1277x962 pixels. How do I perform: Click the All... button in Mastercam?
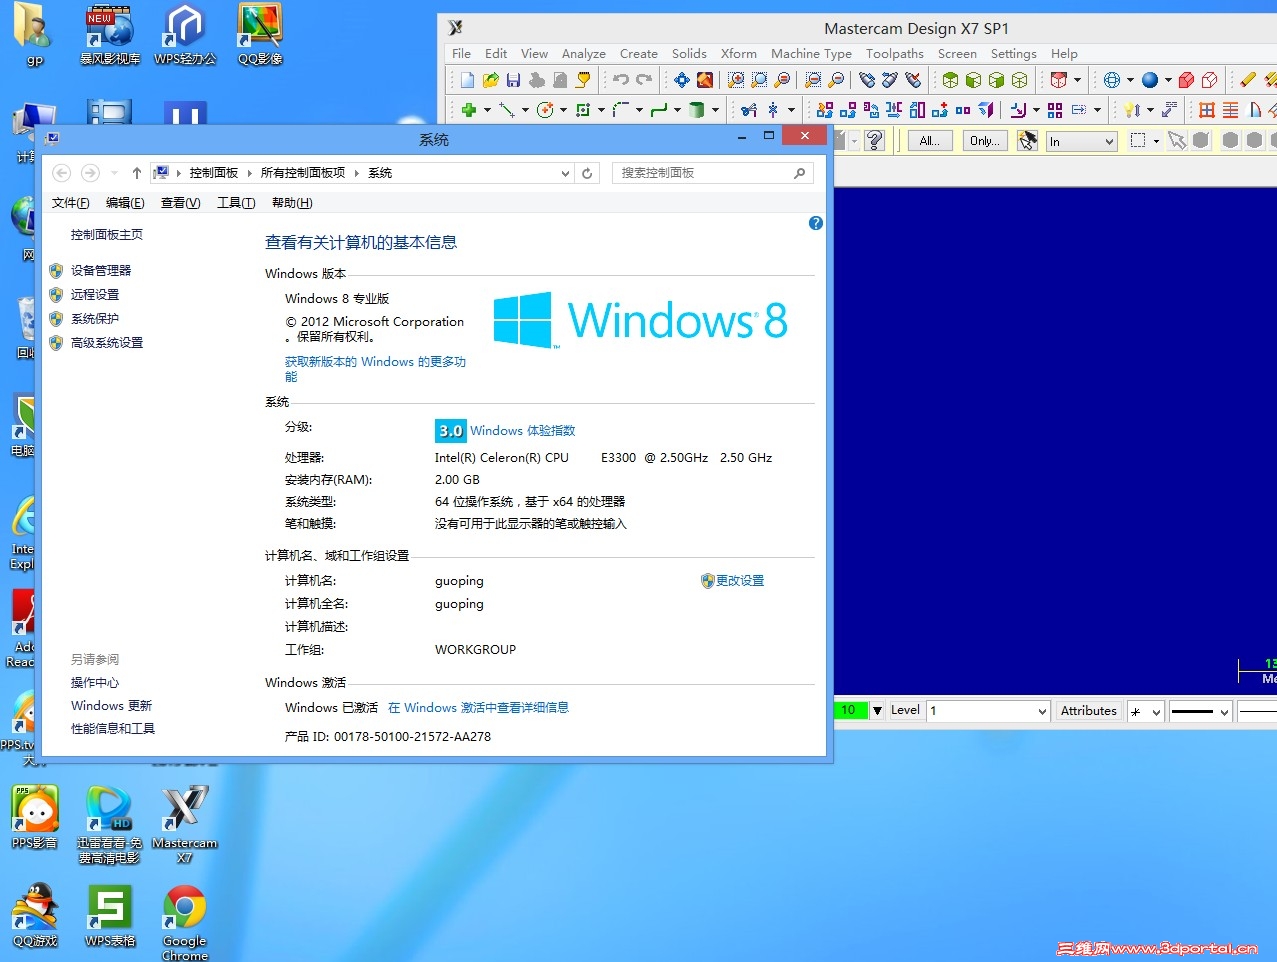point(929,141)
